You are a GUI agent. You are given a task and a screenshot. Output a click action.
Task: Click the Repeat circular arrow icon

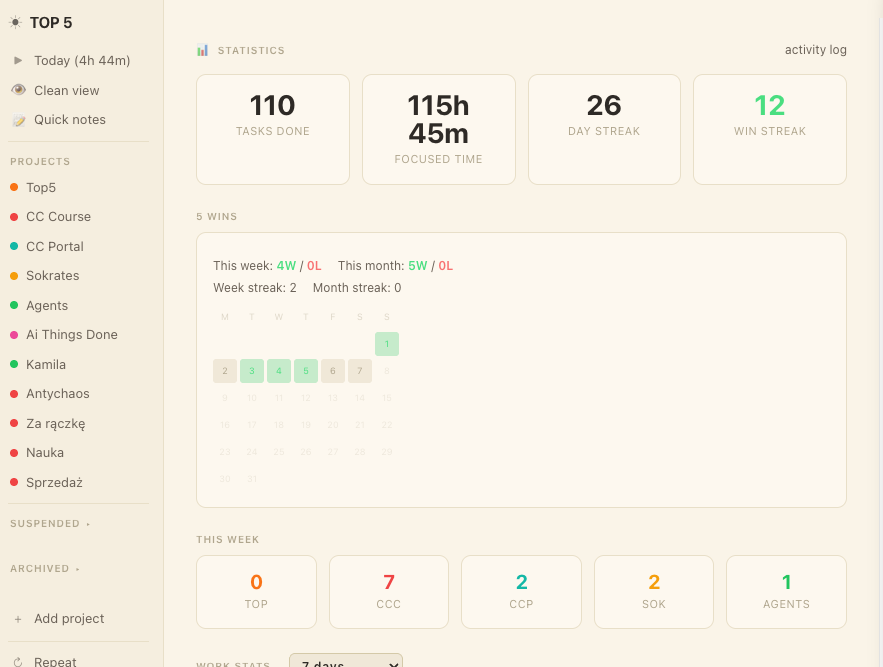tap(18, 661)
